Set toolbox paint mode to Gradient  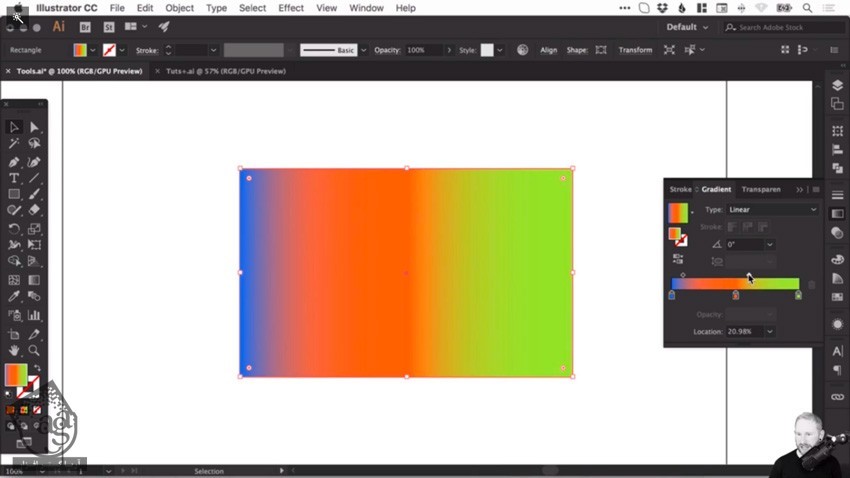click(23, 410)
